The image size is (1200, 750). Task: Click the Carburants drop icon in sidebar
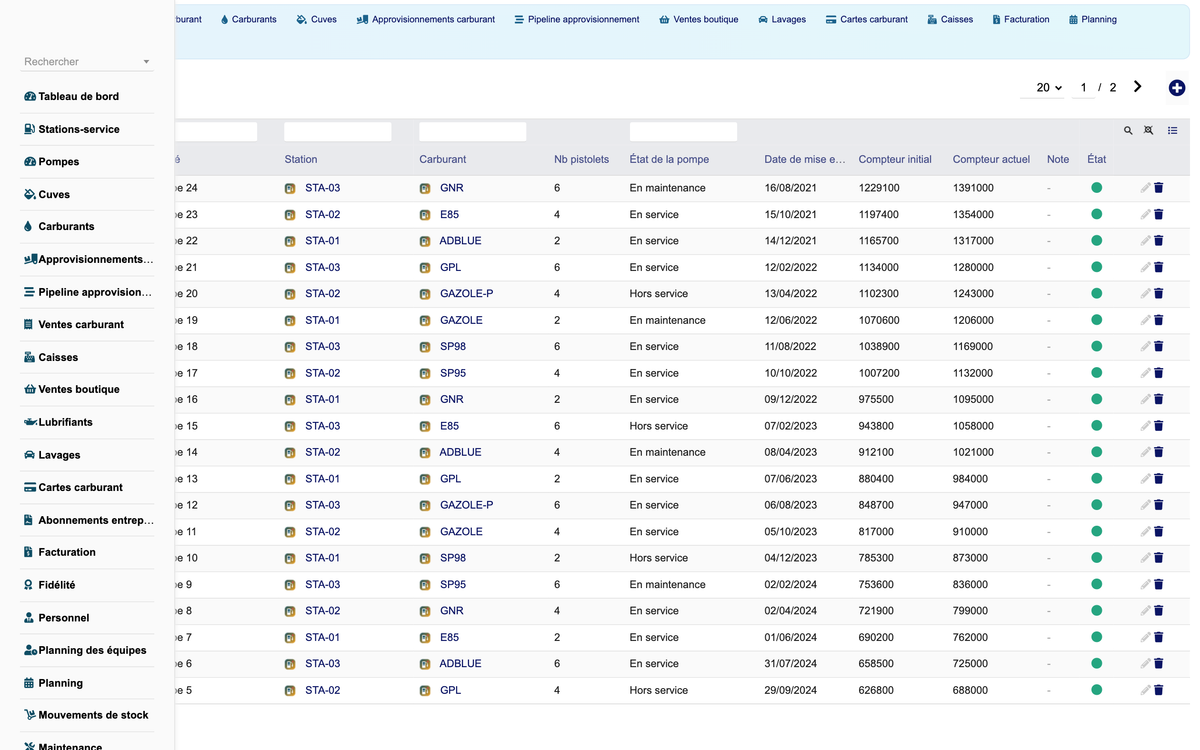pyautogui.click(x=28, y=227)
